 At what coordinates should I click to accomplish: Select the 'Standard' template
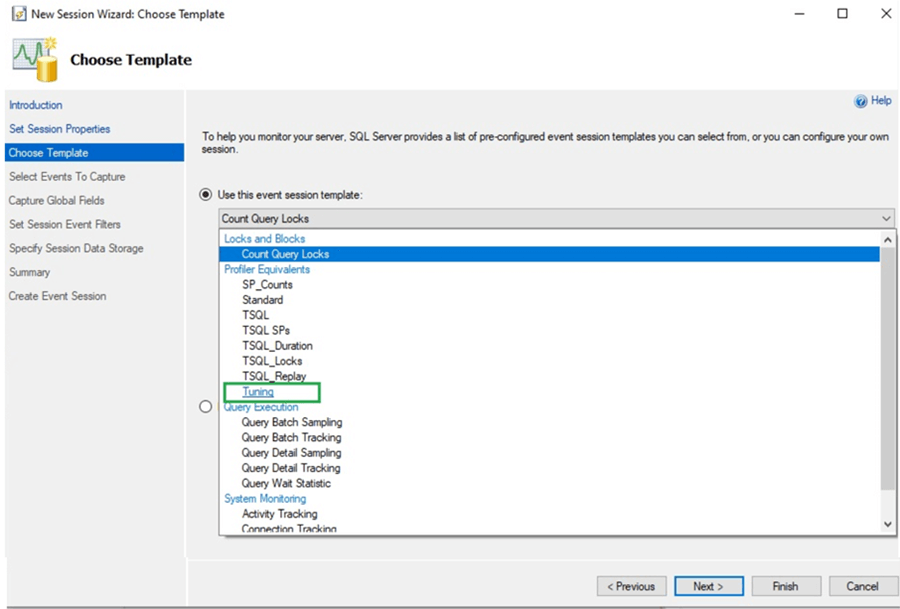coord(262,299)
